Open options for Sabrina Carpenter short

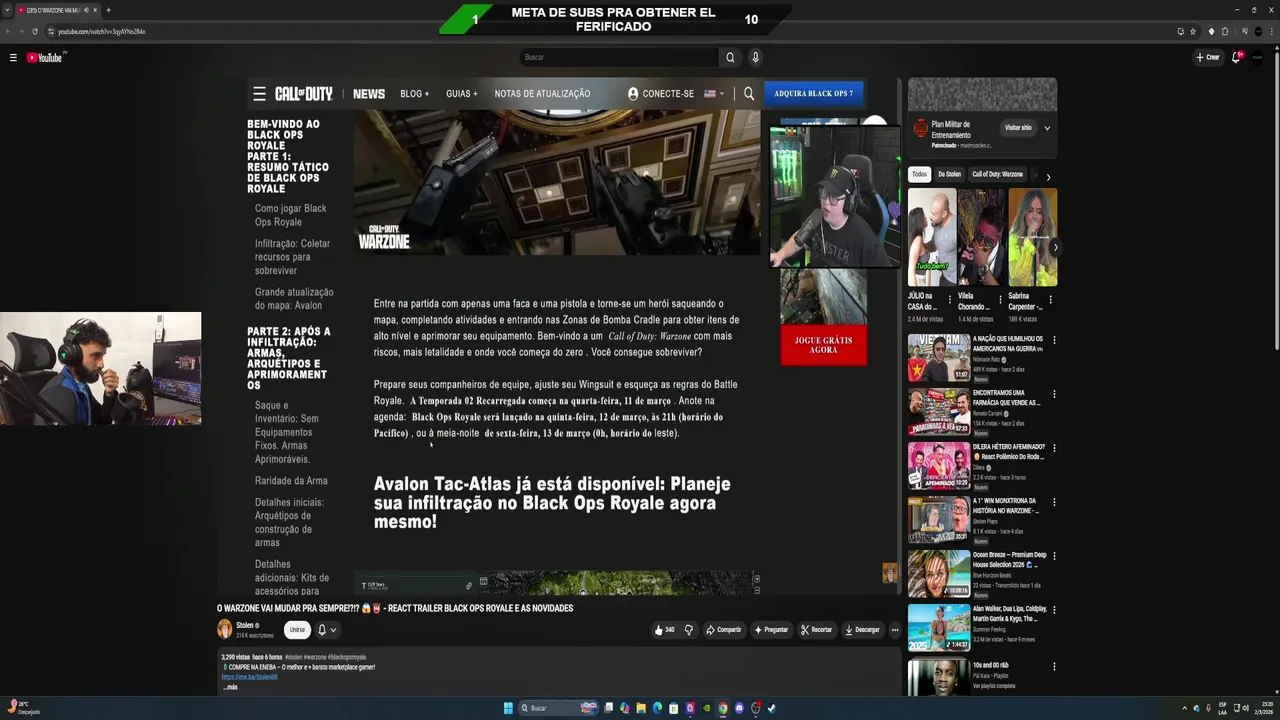pyautogui.click(x=1050, y=299)
